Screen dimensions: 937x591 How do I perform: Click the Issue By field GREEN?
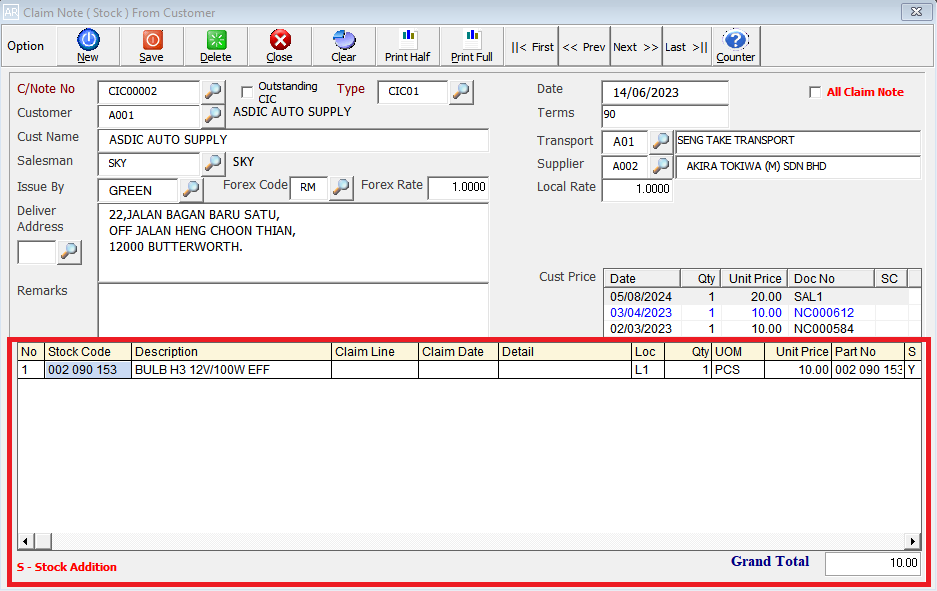[x=138, y=190]
